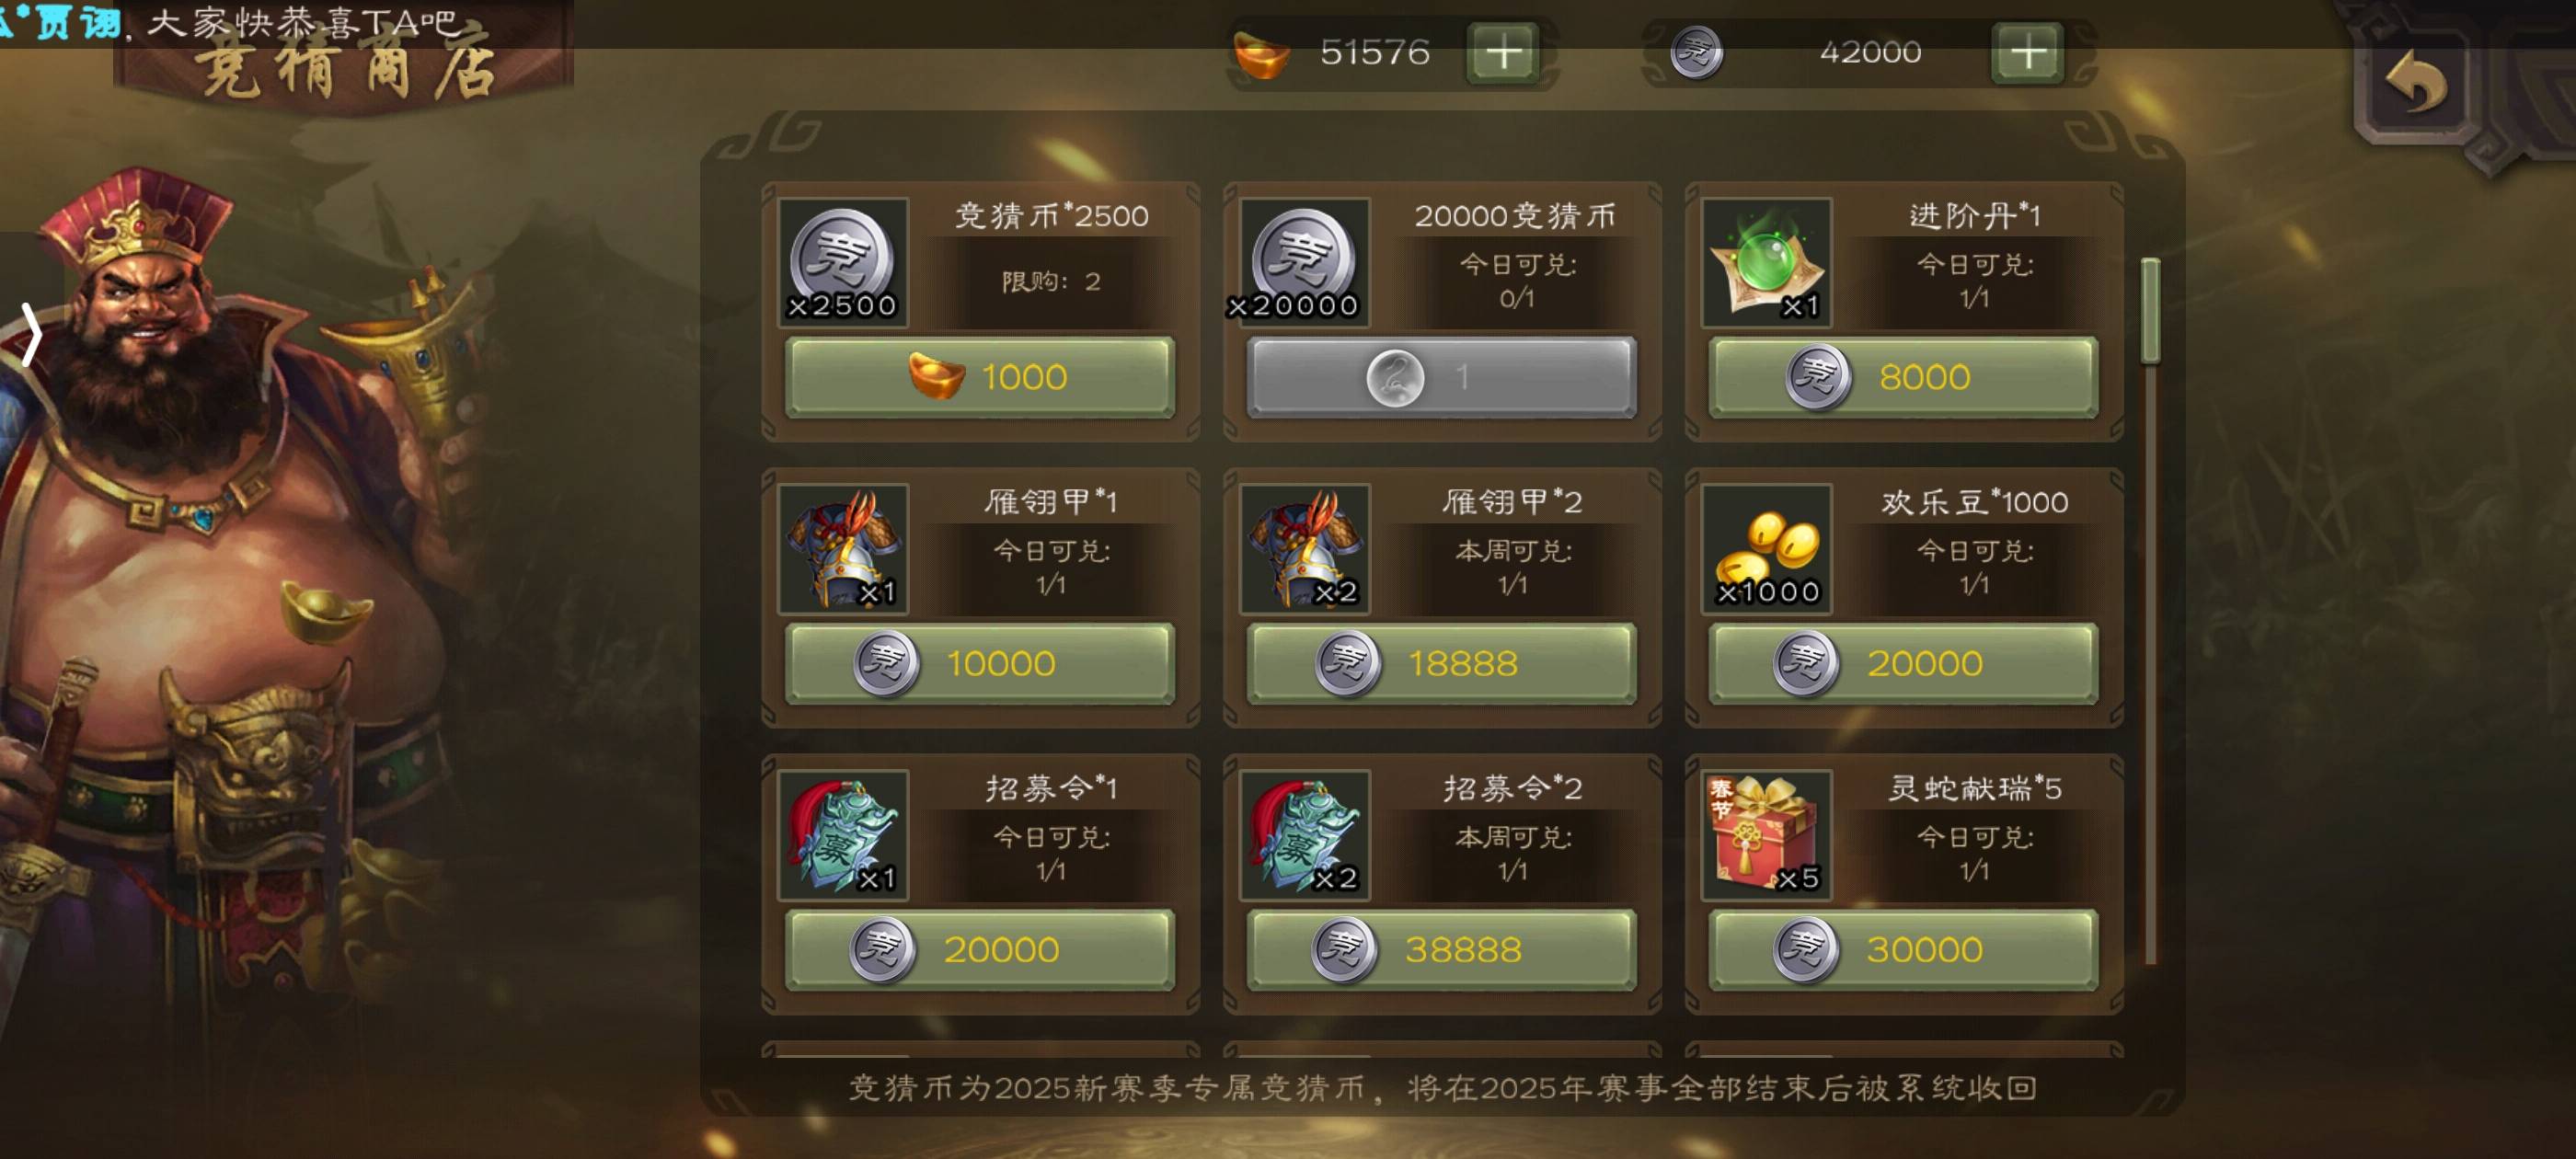
Task: Click the shop list scrollbar handle
Action: coord(2150,310)
